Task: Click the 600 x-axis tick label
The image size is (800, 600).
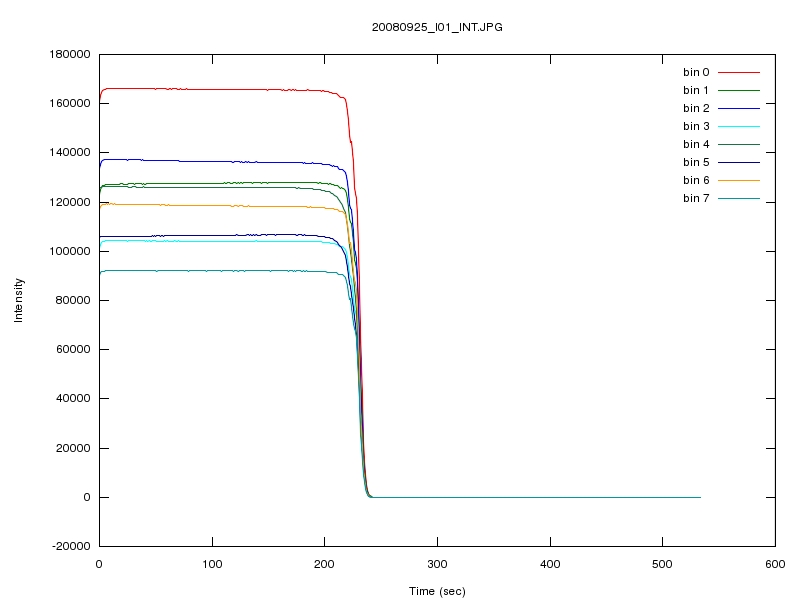Action: tap(775, 564)
